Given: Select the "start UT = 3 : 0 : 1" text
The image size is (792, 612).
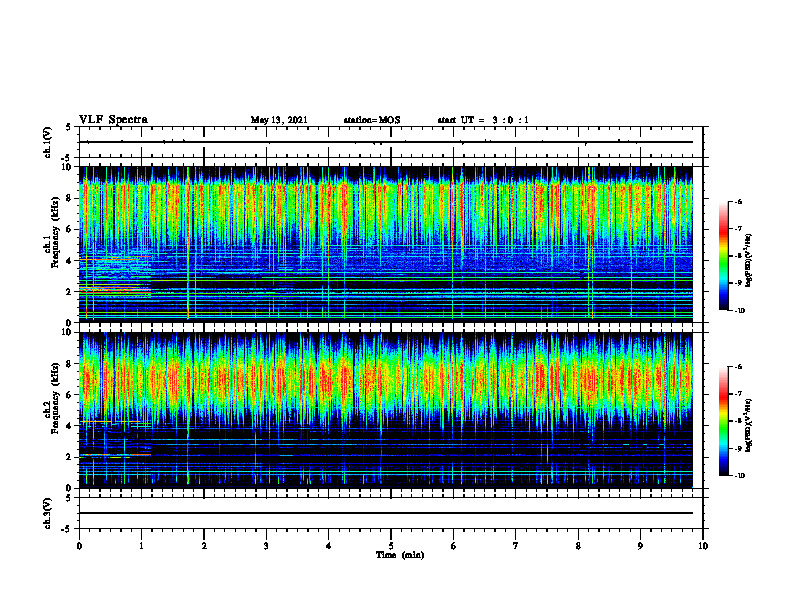Looking at the screenshot, I should tap(483, 120).
